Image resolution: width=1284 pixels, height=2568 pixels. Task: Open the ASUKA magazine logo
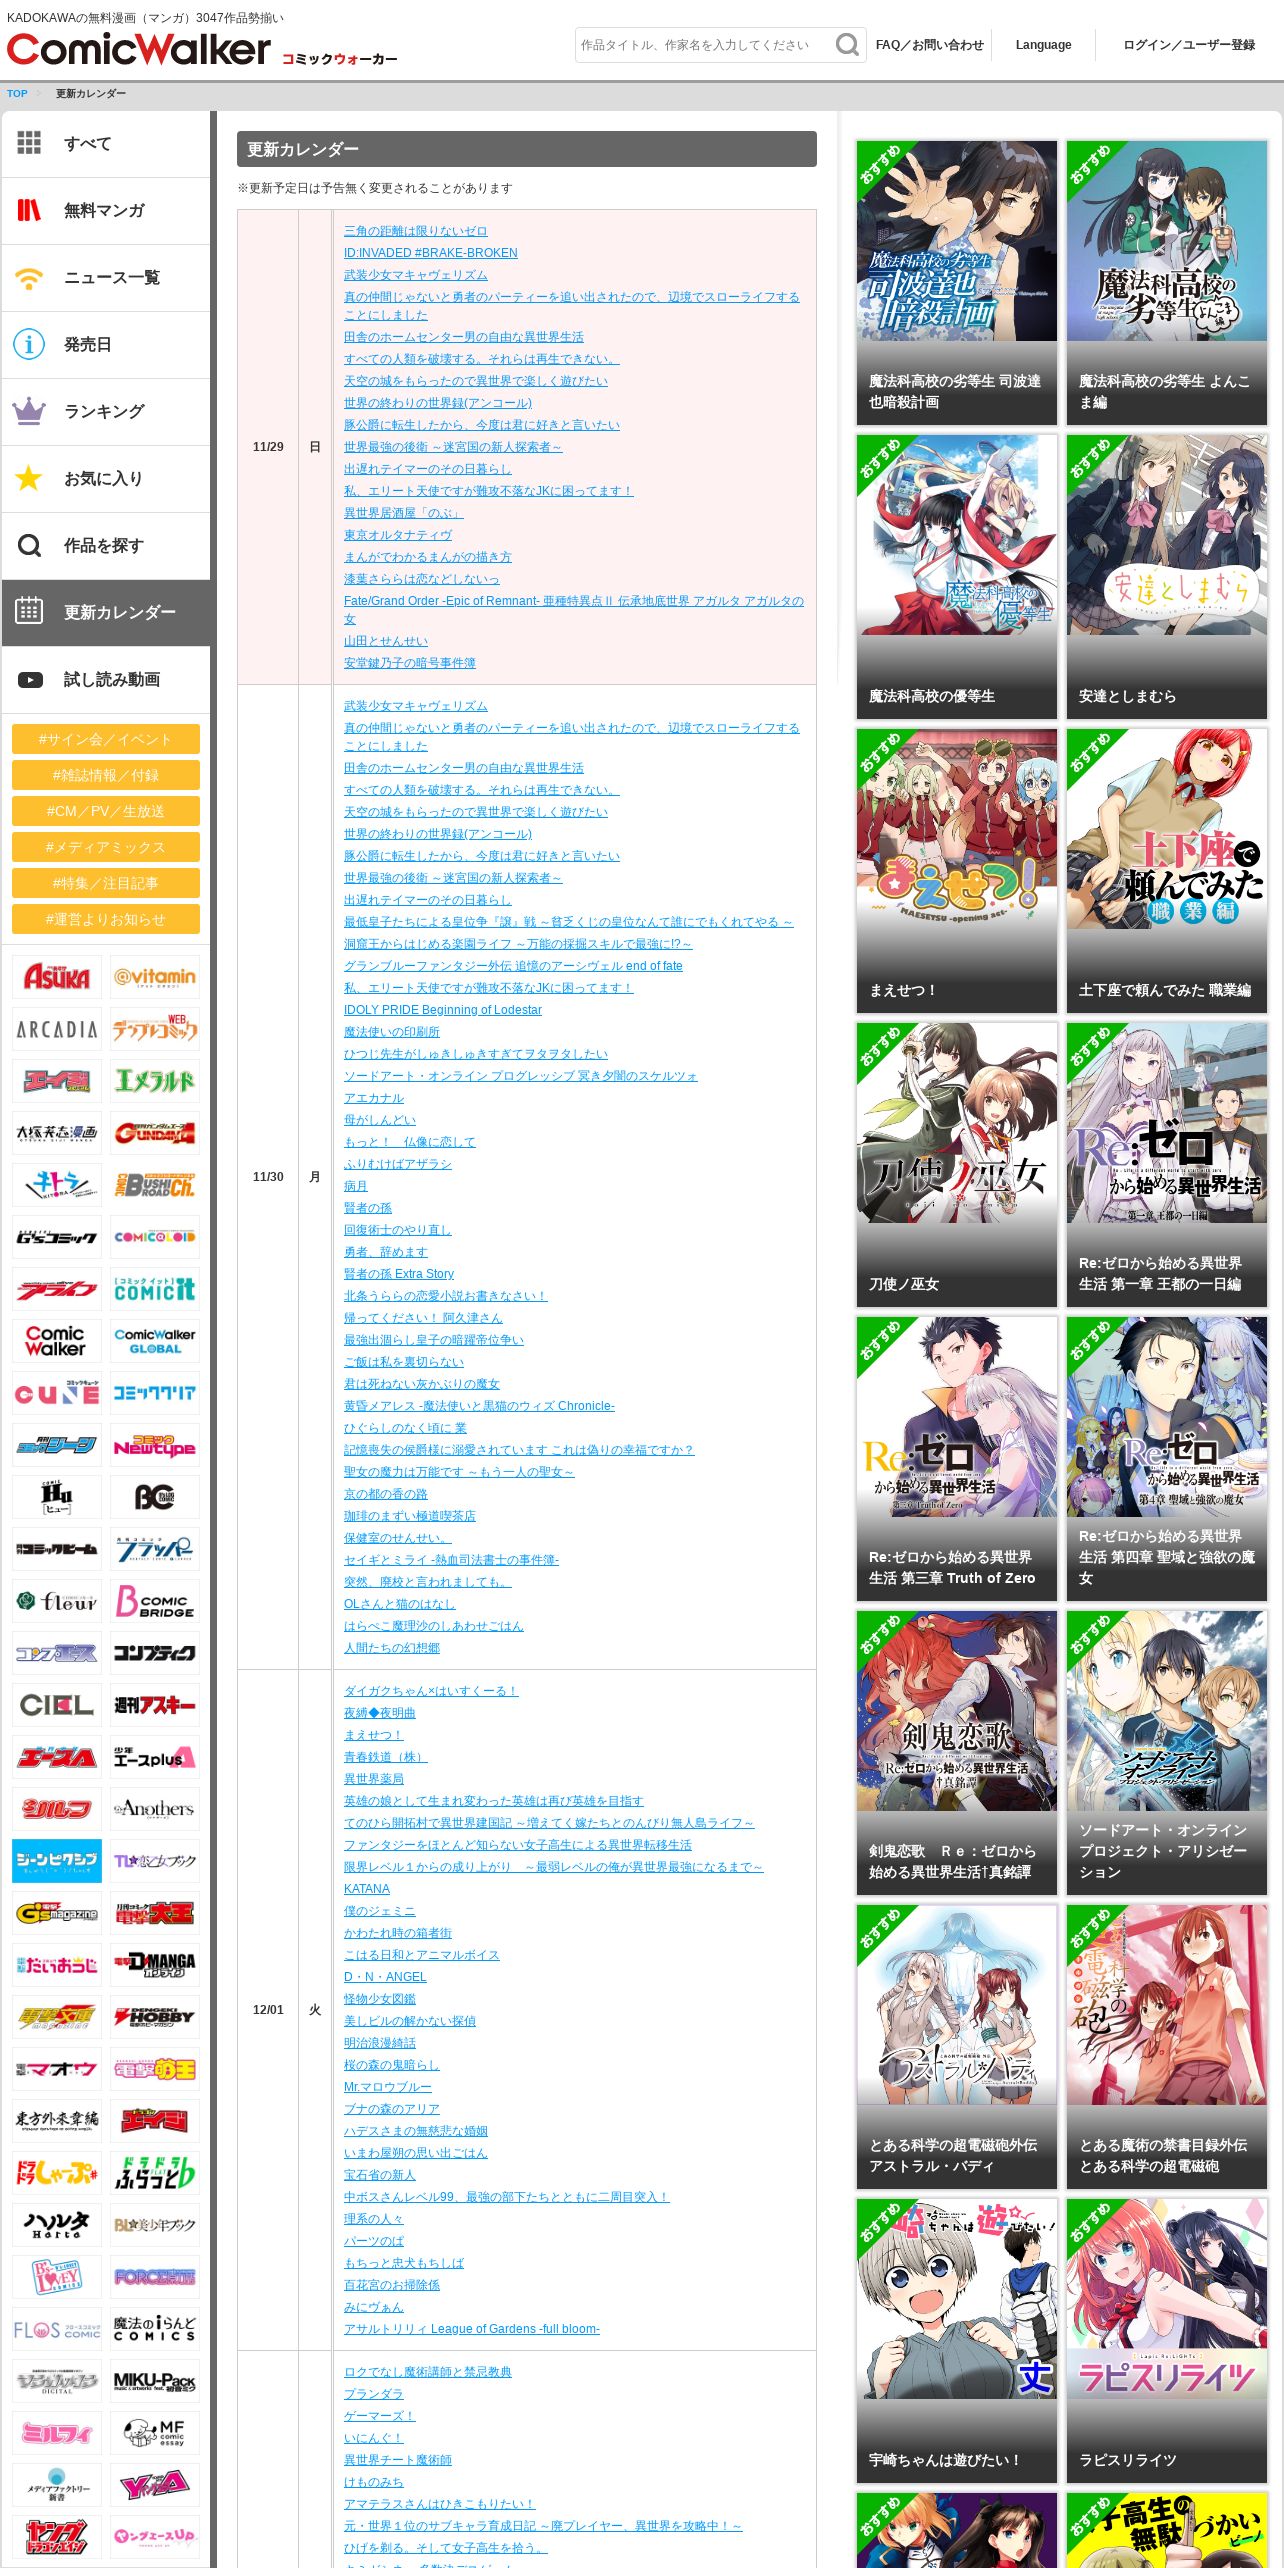56,977
